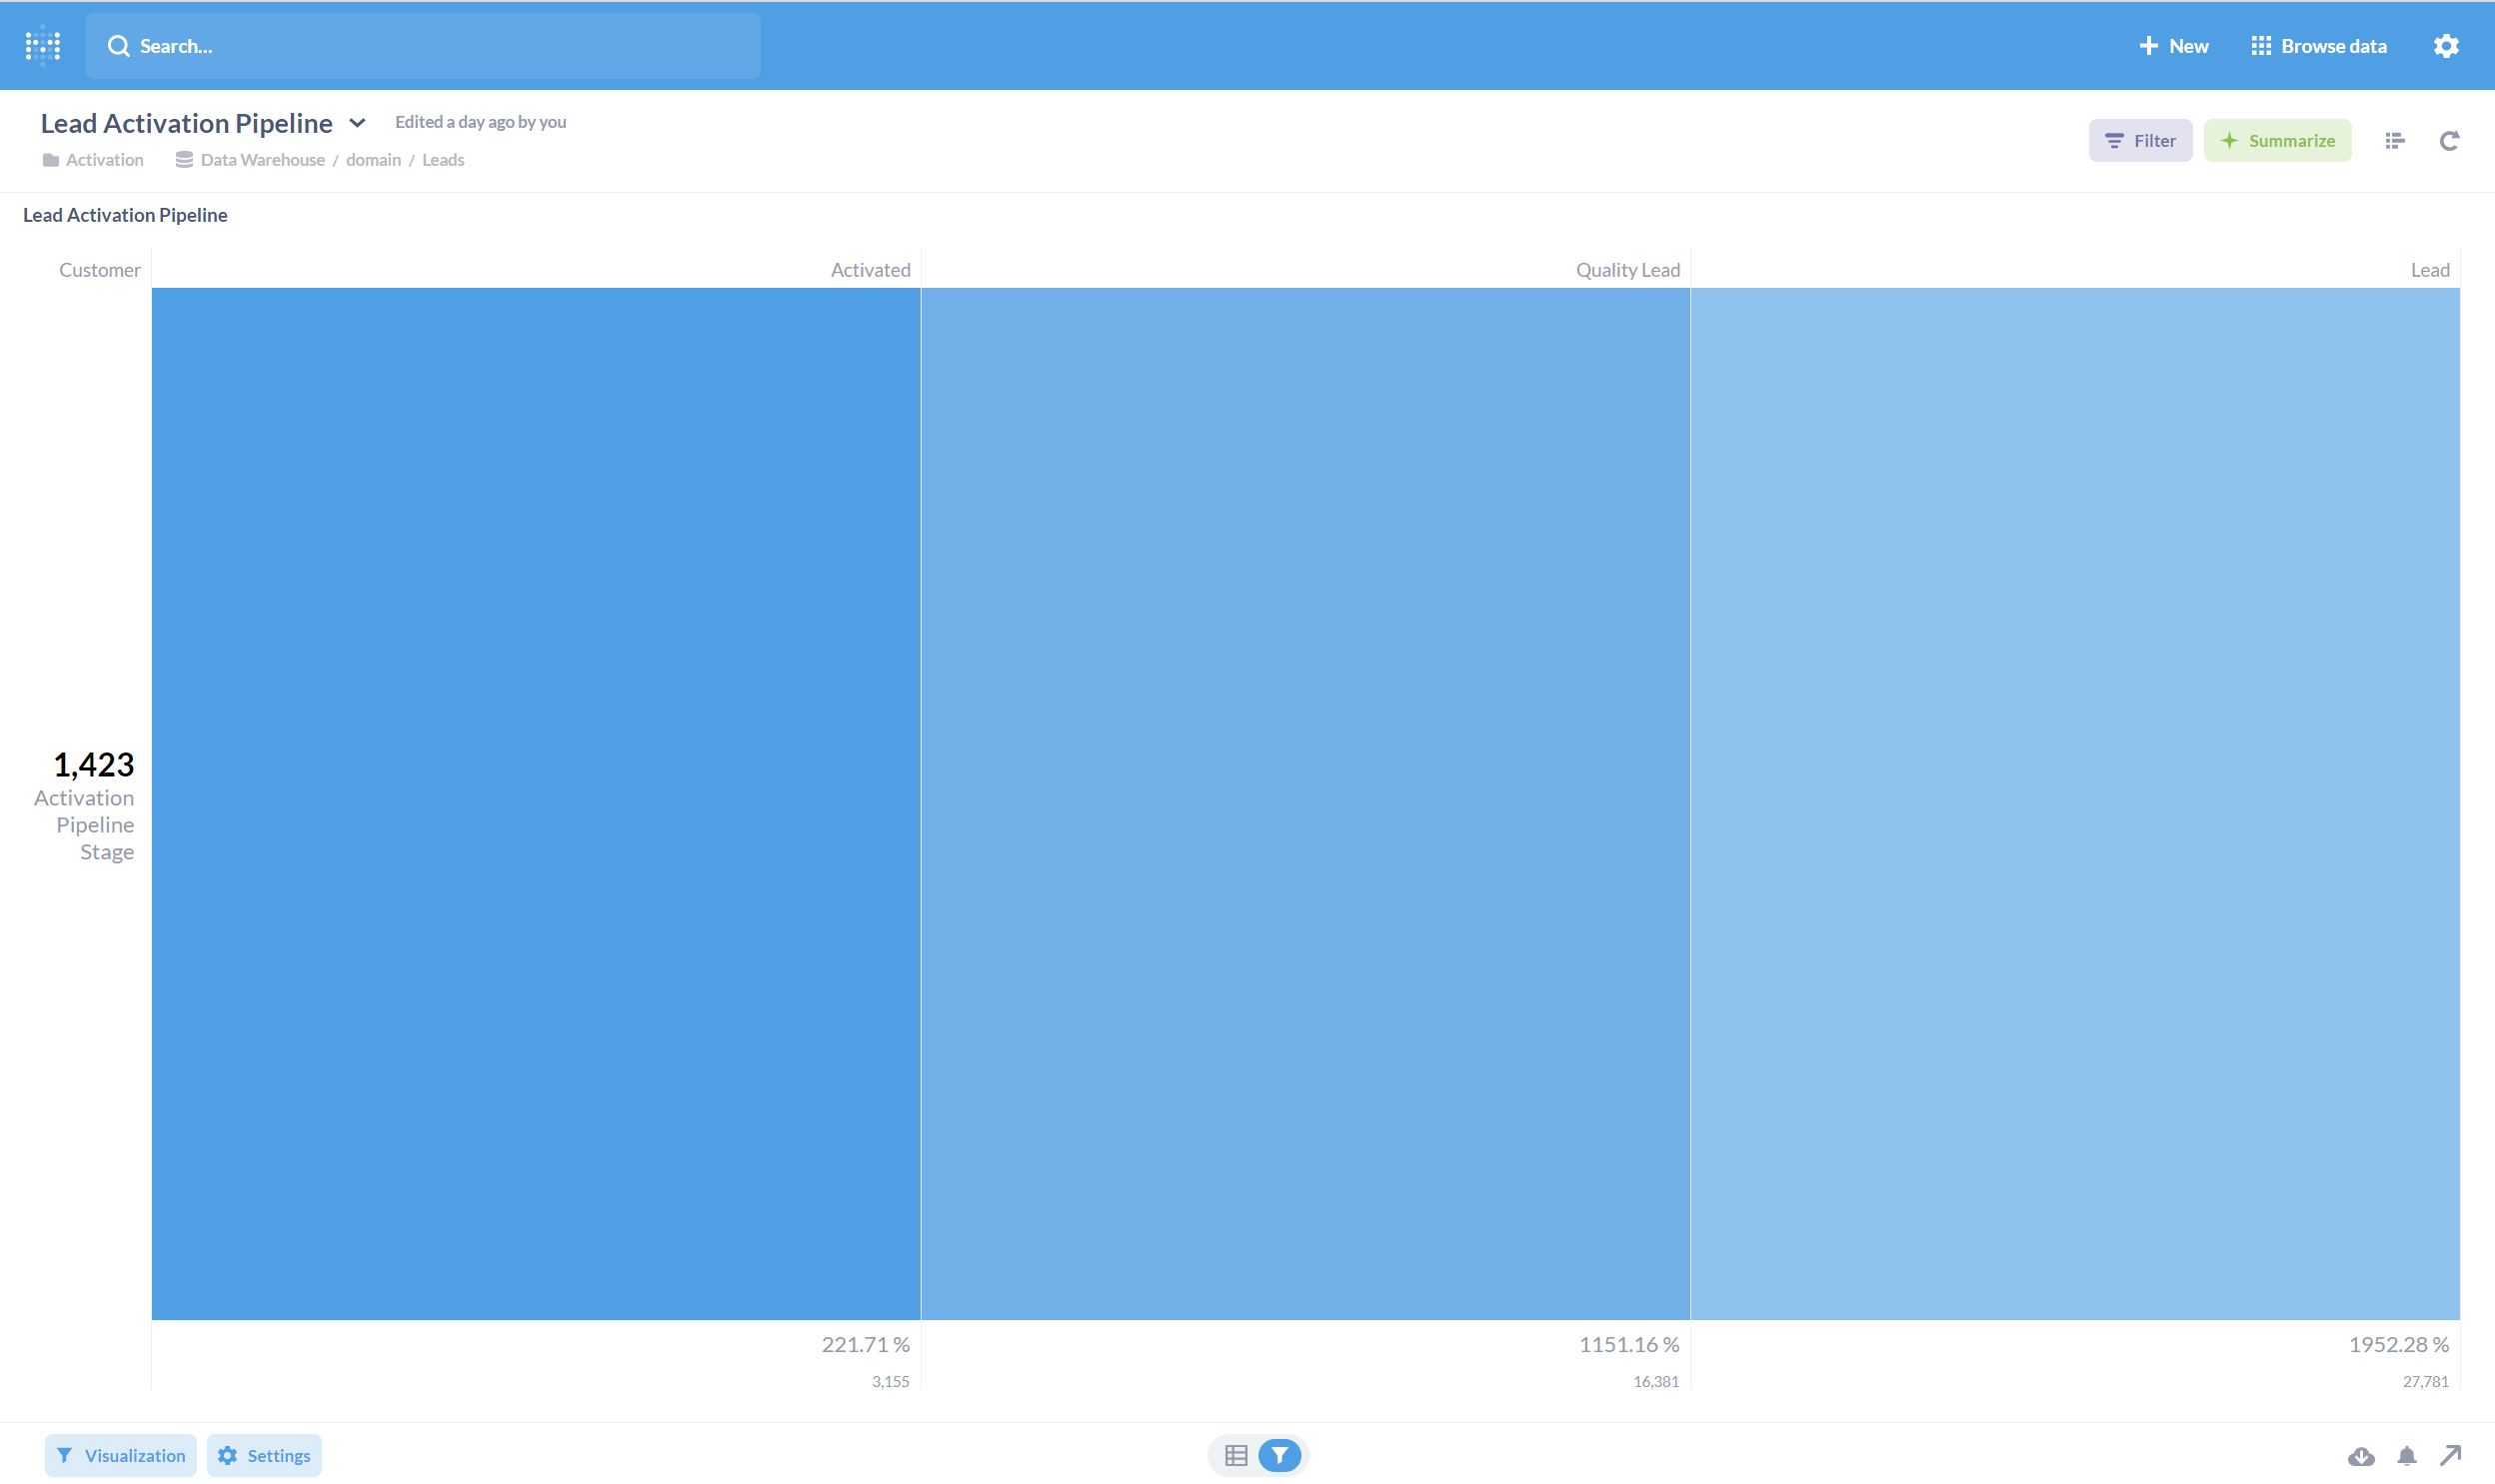Click the New button
This screenshot has height=1484, width=2495.
tap(2172, 45)
